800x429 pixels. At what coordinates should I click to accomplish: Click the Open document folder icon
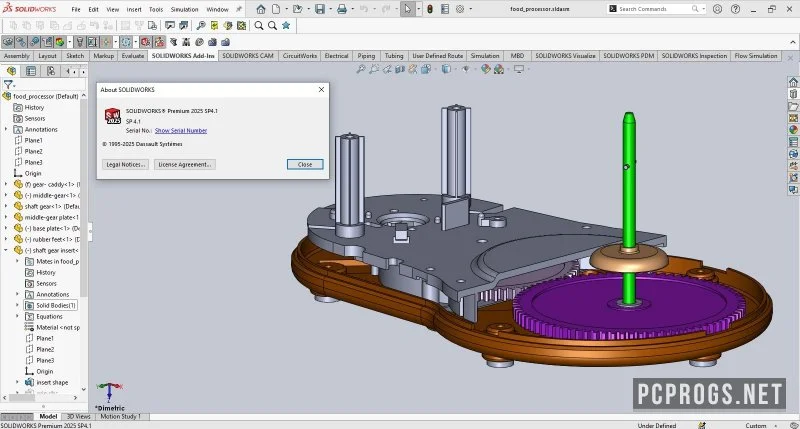pos(297,9)
